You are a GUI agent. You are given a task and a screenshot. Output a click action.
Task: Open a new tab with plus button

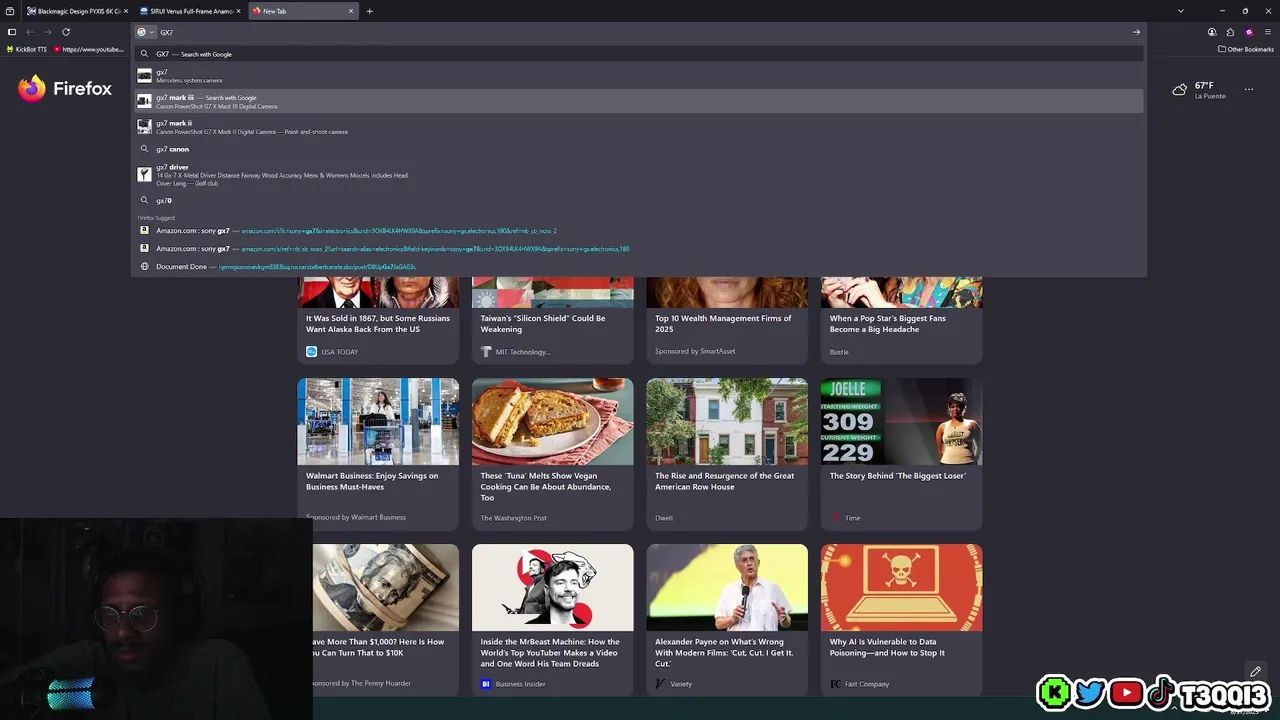coord(369,11)
